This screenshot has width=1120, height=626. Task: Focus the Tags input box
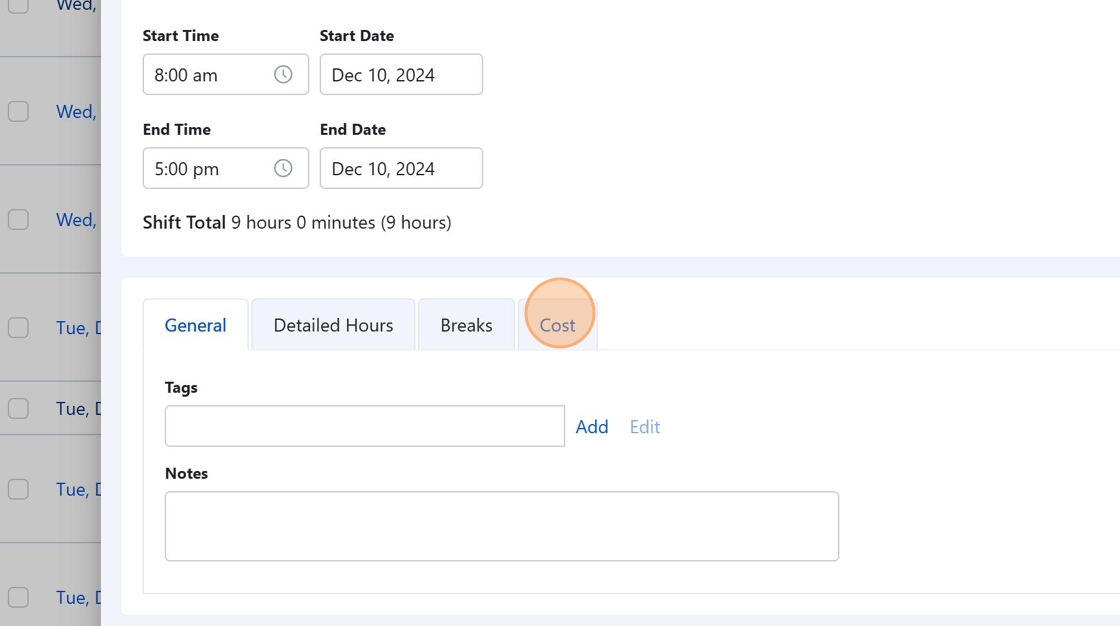pos(364,426)
